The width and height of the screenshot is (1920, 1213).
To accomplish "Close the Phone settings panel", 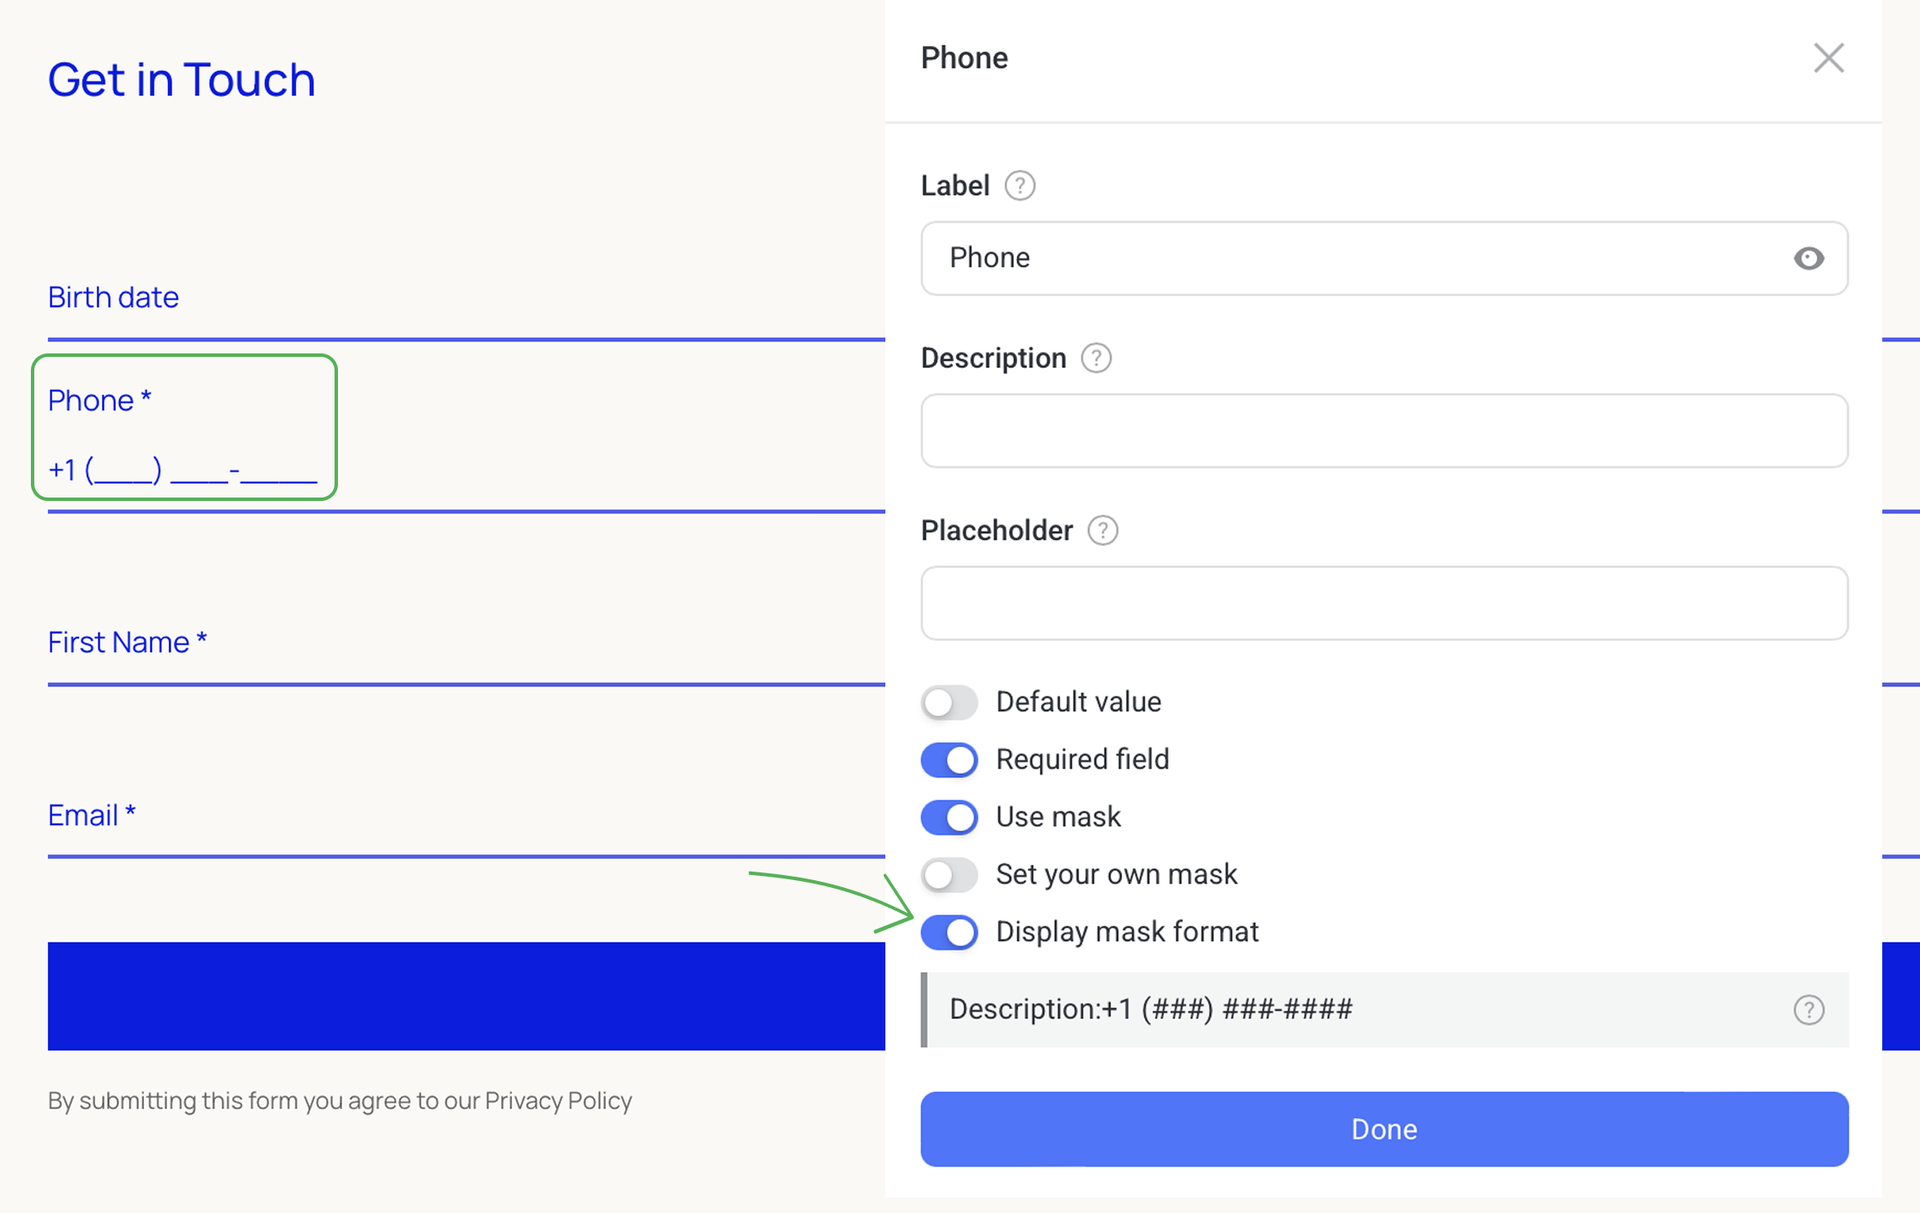I will coord(1828,58).
